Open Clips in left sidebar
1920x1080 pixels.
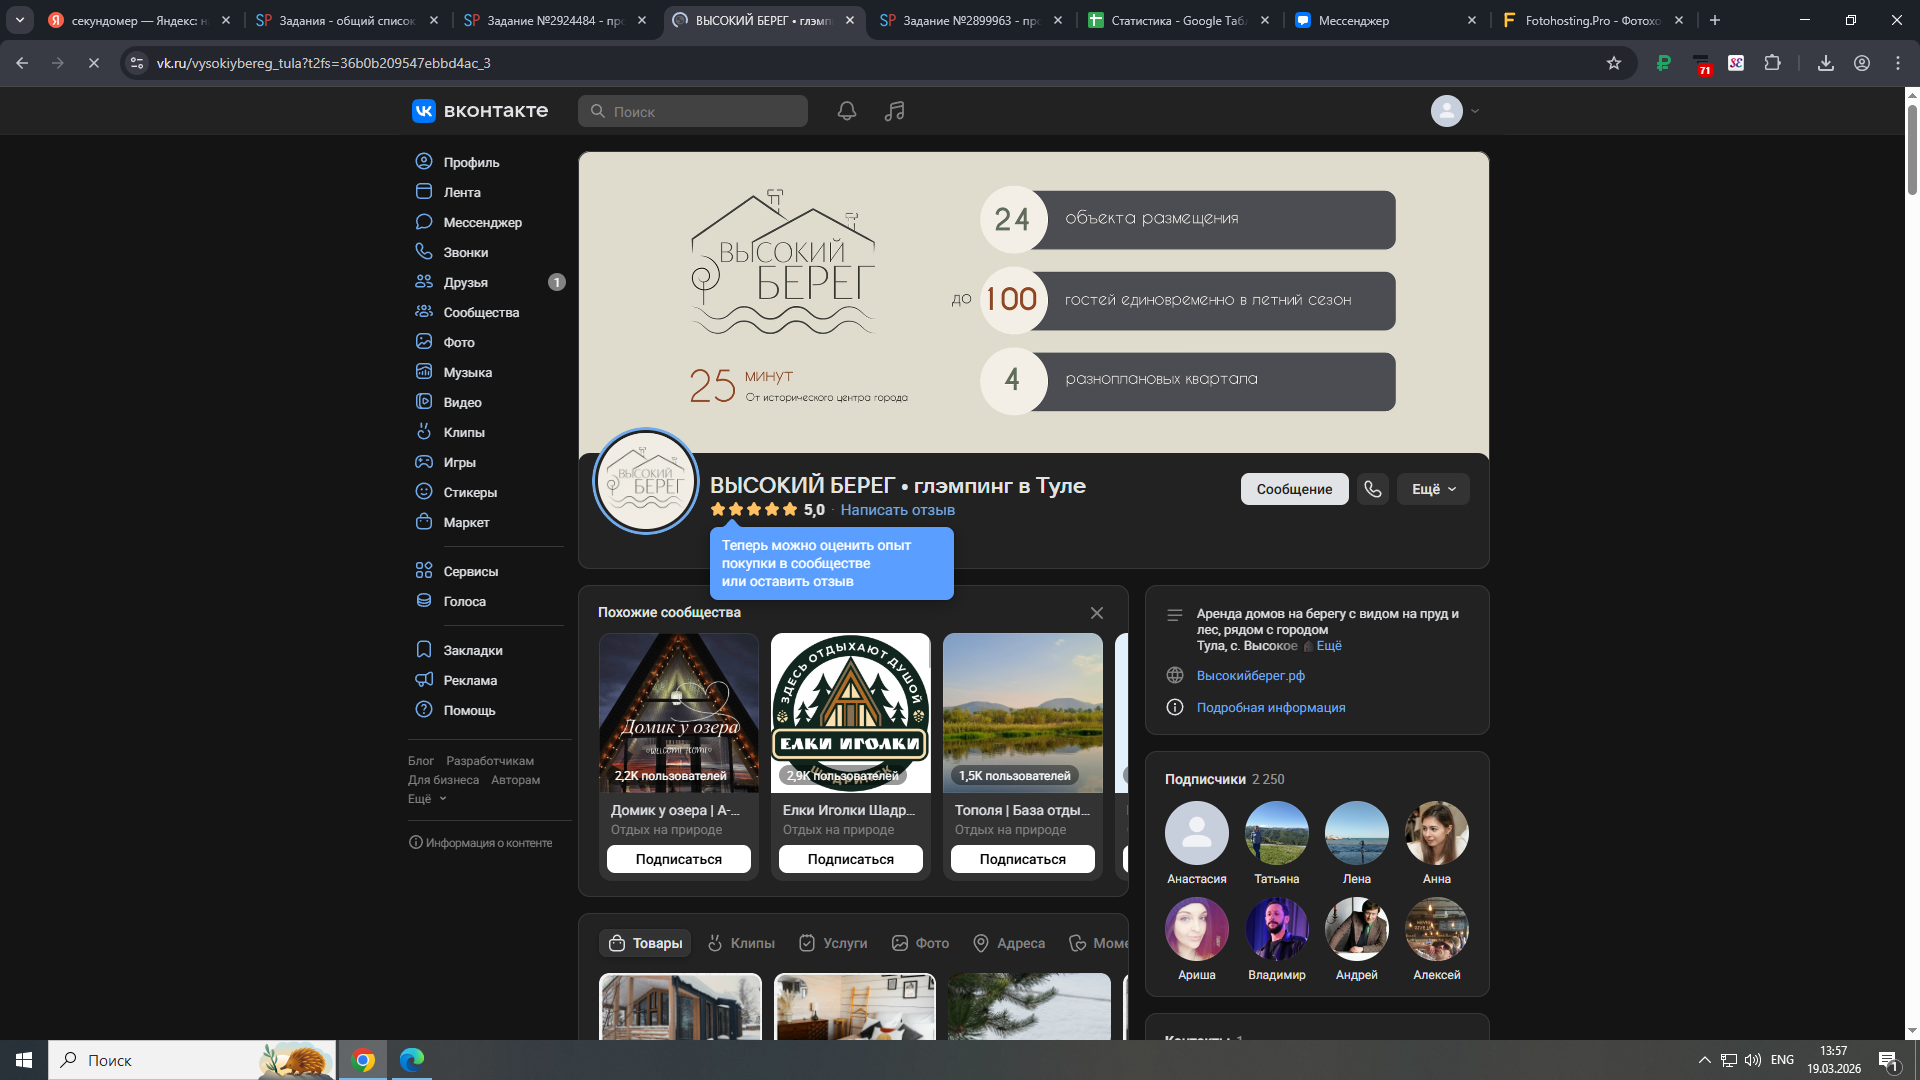tap(464, 432)
